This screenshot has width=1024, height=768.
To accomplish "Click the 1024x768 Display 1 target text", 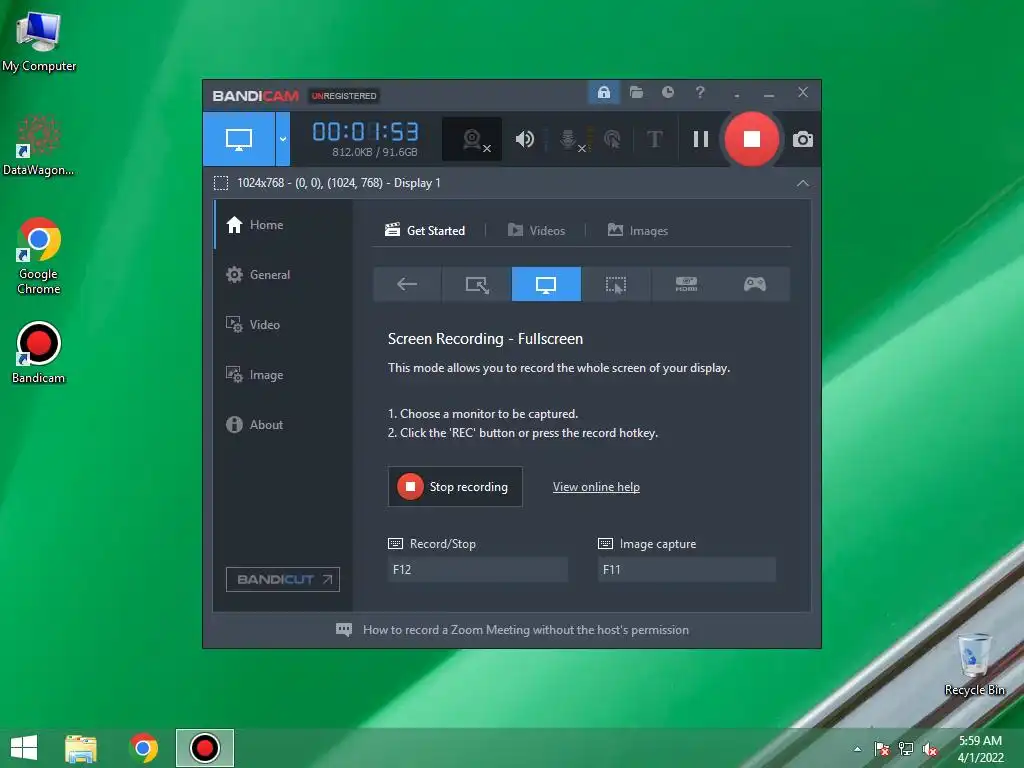I will 338,183.
